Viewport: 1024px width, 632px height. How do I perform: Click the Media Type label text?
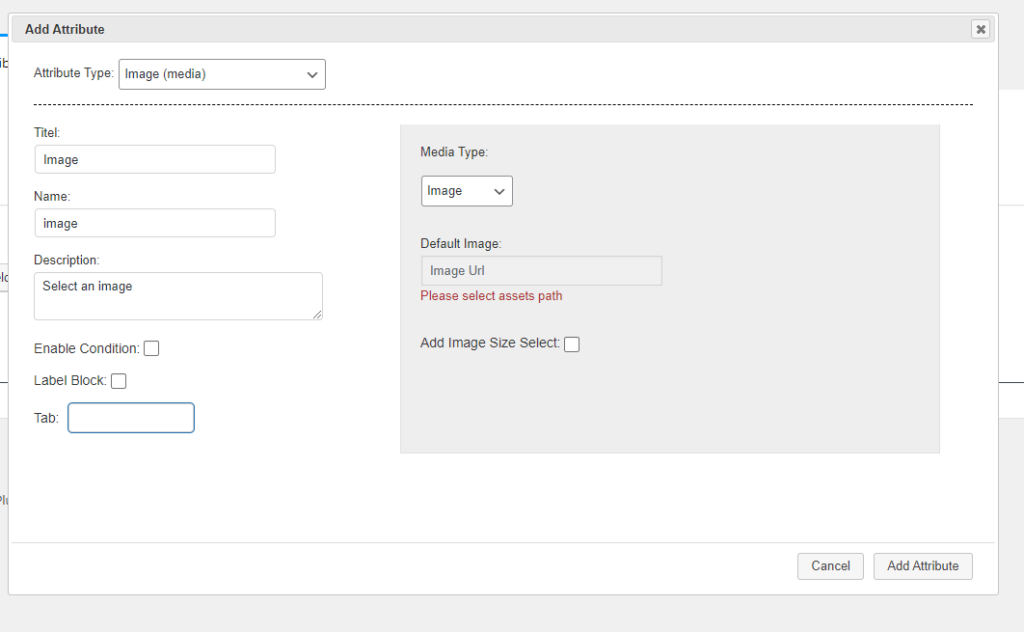[x=454, y=152]
